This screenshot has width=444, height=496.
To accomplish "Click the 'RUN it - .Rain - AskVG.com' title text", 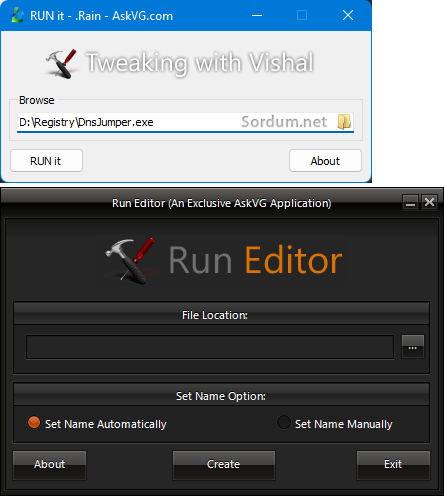I will click(x=102, y=16).
